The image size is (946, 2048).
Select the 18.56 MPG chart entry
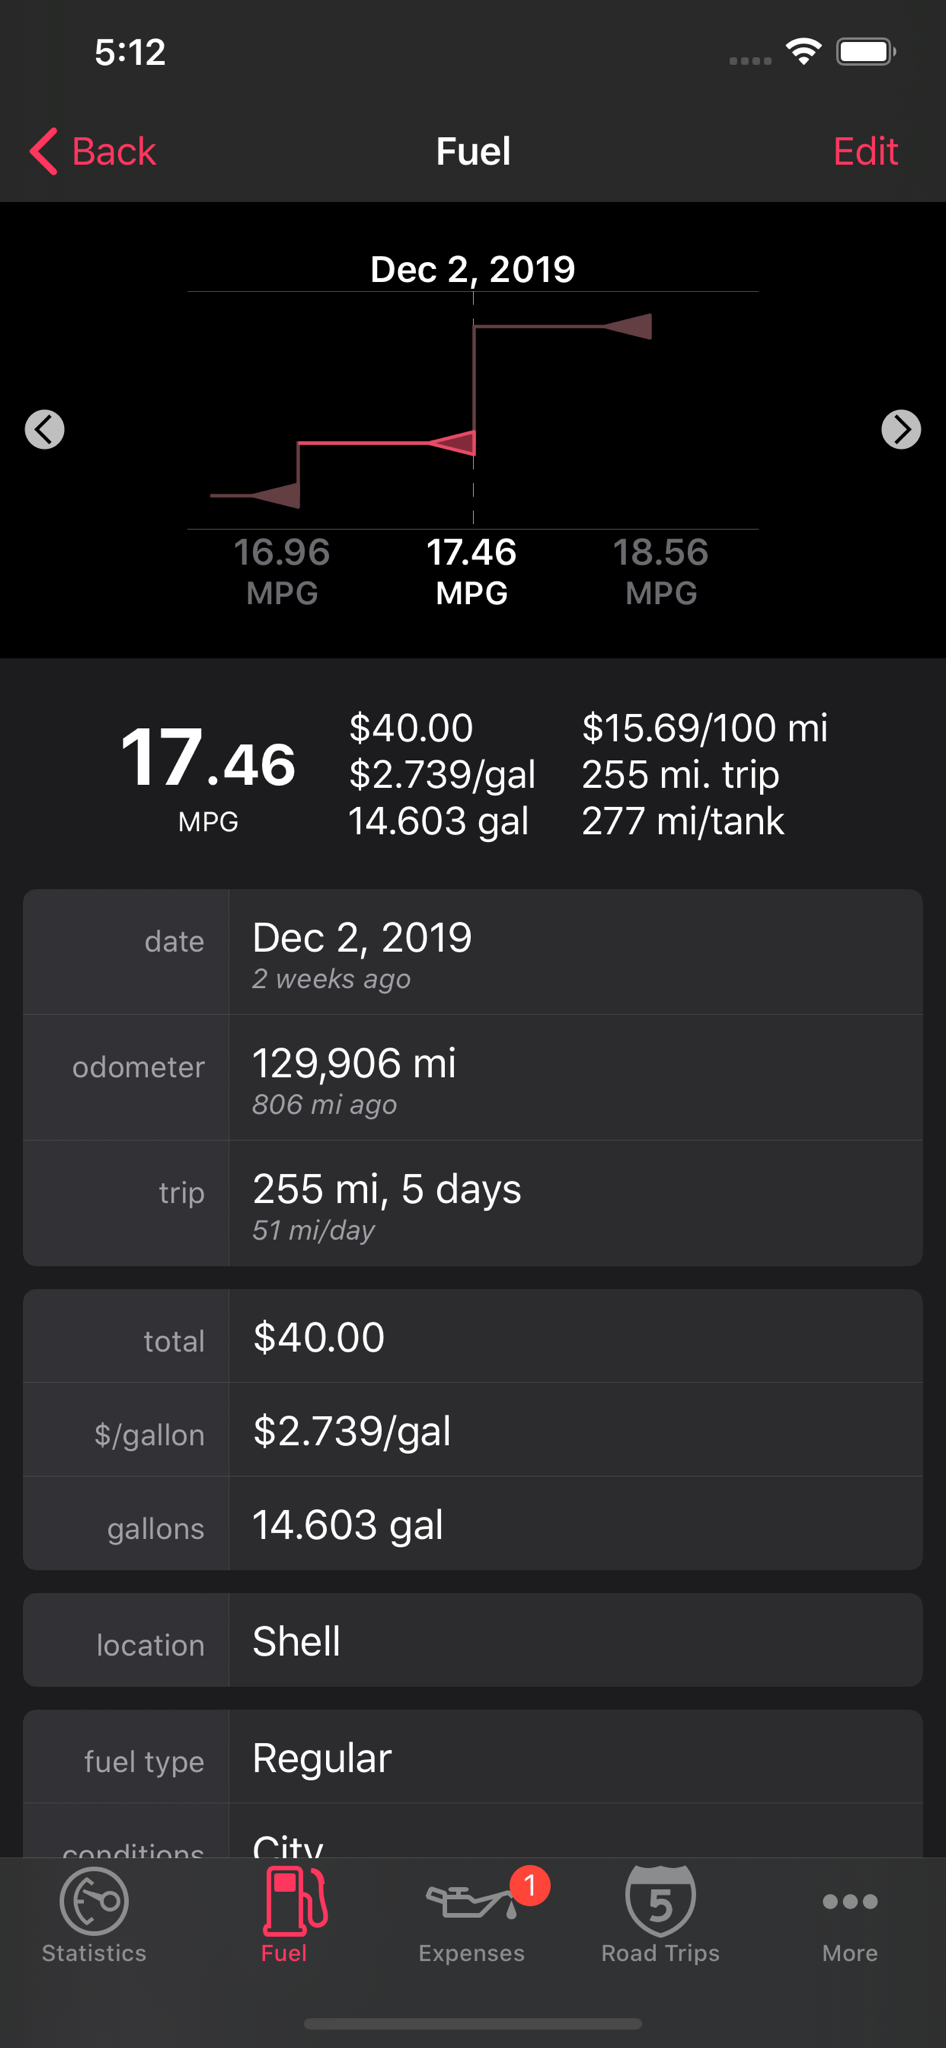660,571
